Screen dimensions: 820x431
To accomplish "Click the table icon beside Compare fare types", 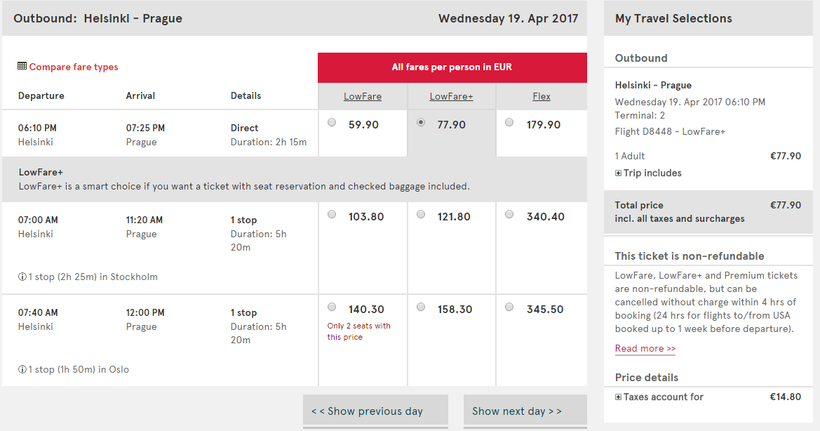I will (x=22, y=66).
